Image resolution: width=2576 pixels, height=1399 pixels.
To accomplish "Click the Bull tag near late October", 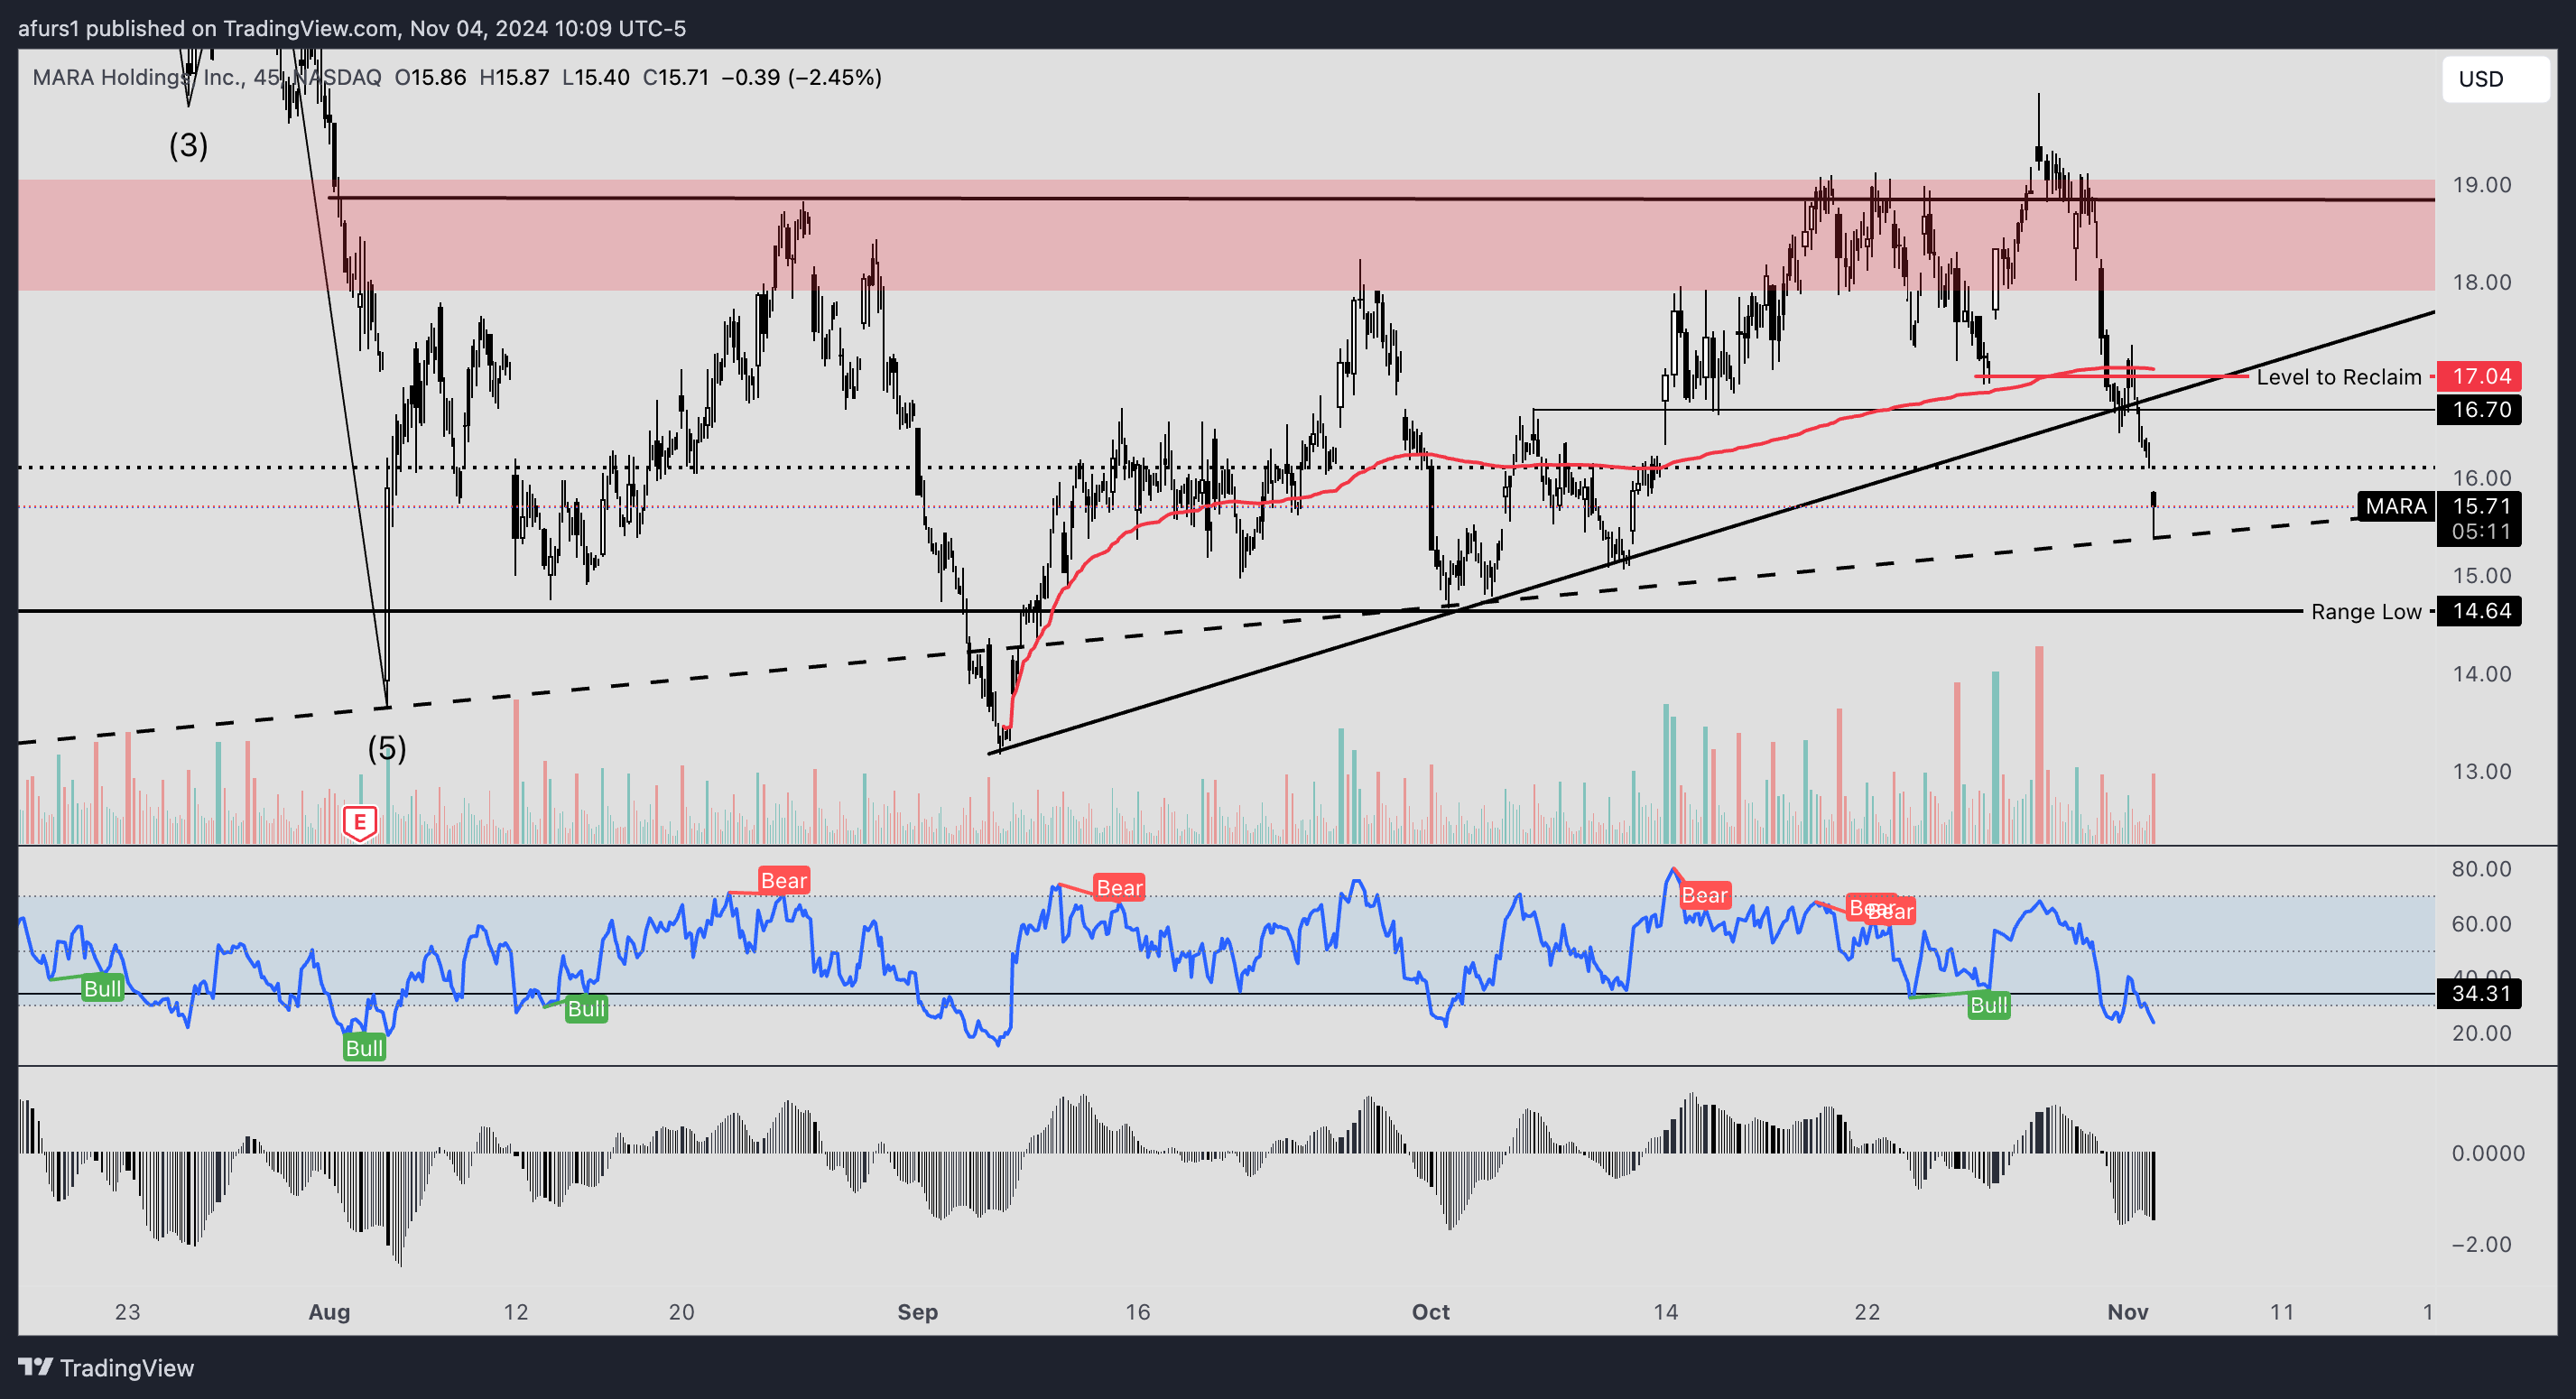I will click(x=1988, y=1005).
